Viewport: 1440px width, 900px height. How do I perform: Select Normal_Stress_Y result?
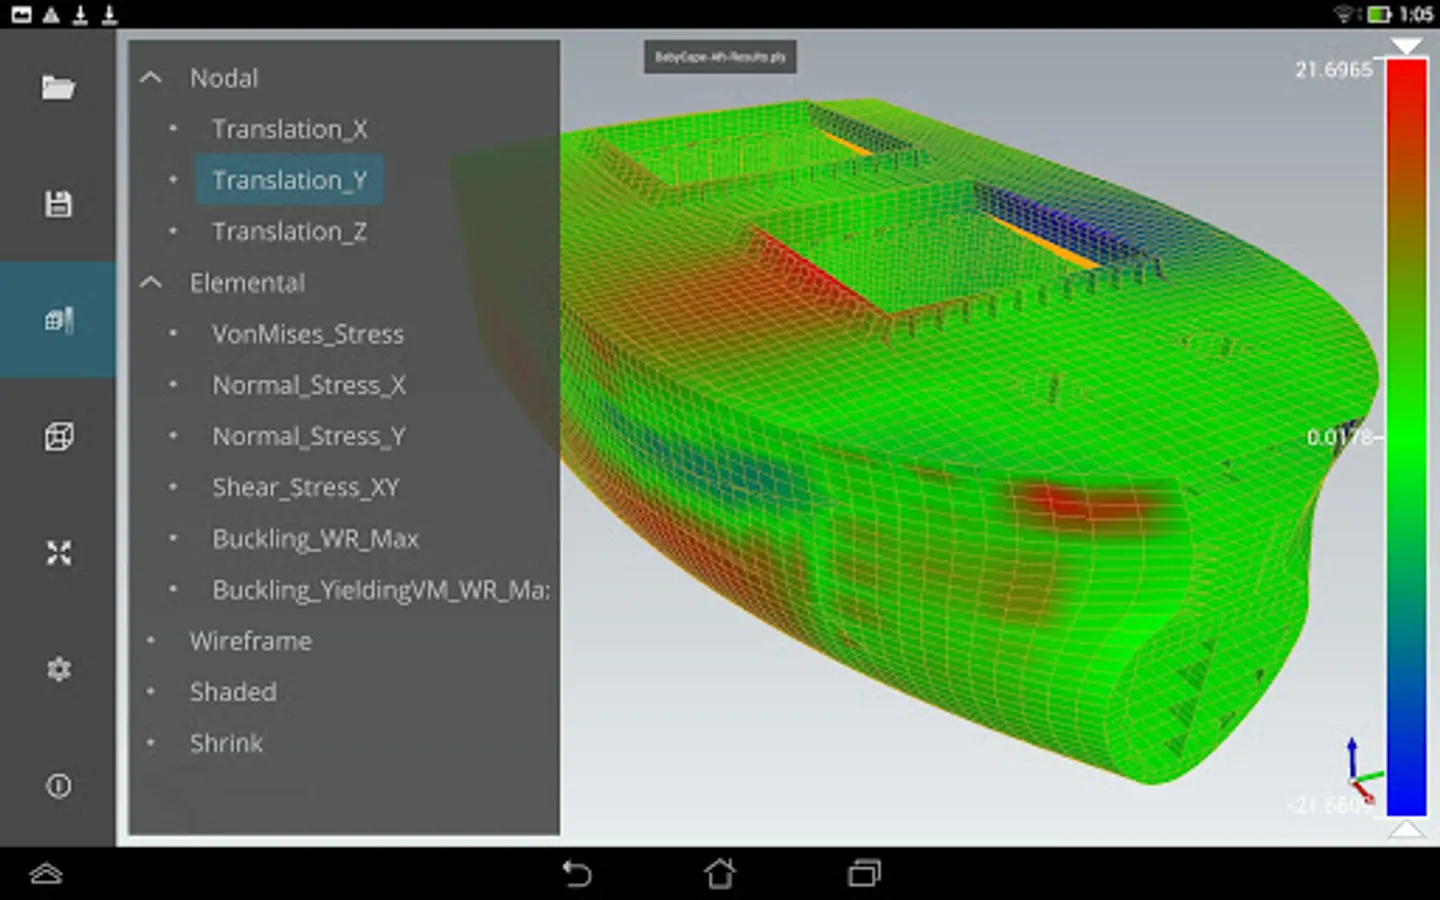309,436
